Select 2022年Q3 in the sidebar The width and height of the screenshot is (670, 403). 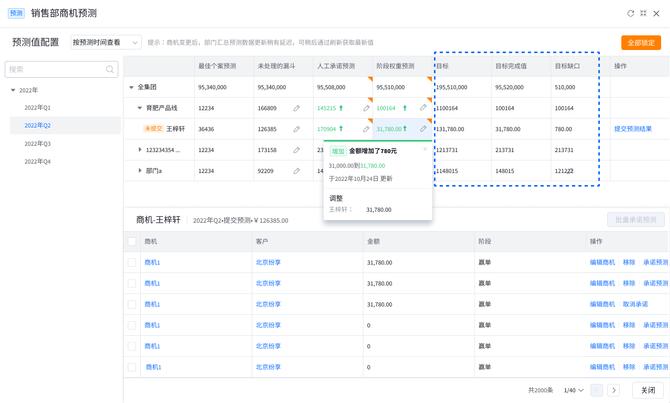(x=37, y=143)
